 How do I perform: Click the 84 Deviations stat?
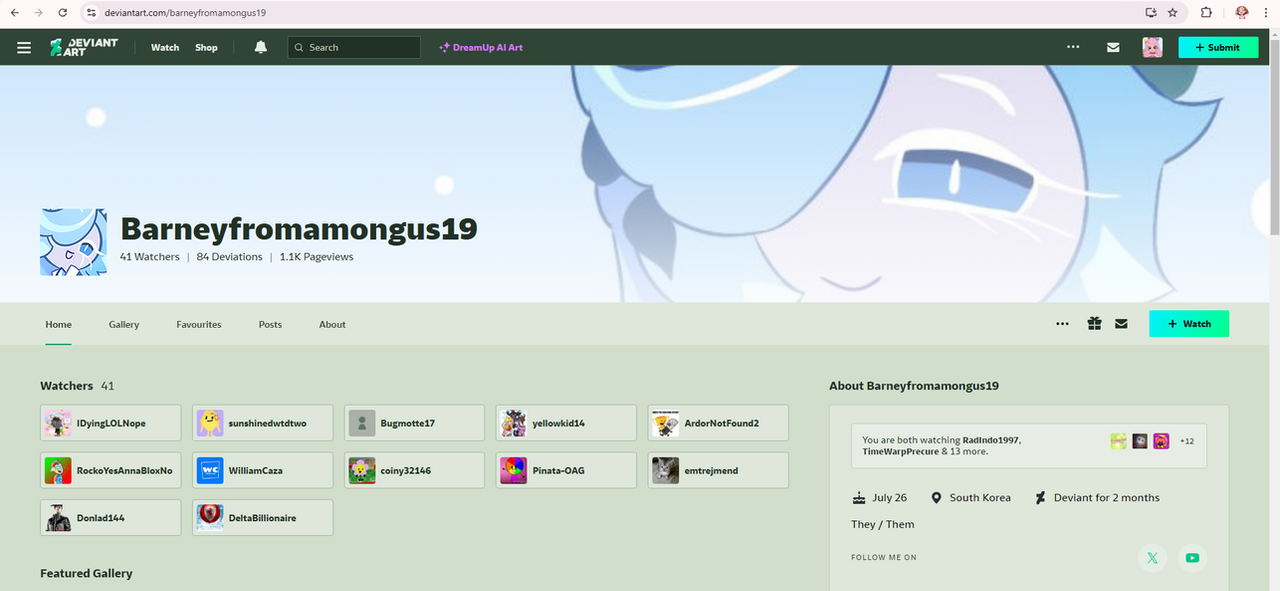[x=229, y=257]
